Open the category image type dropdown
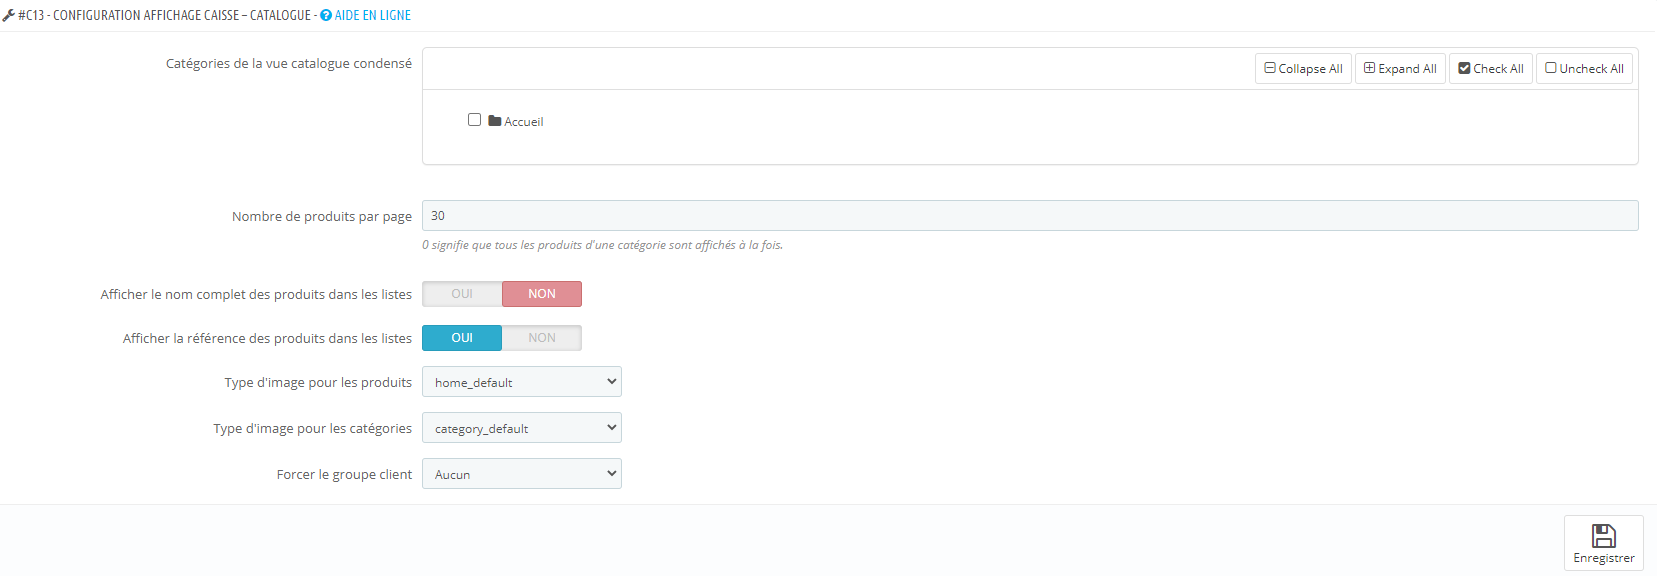Image resolution: width=1657 pixels, height=576 pixels. click(522, 428)
